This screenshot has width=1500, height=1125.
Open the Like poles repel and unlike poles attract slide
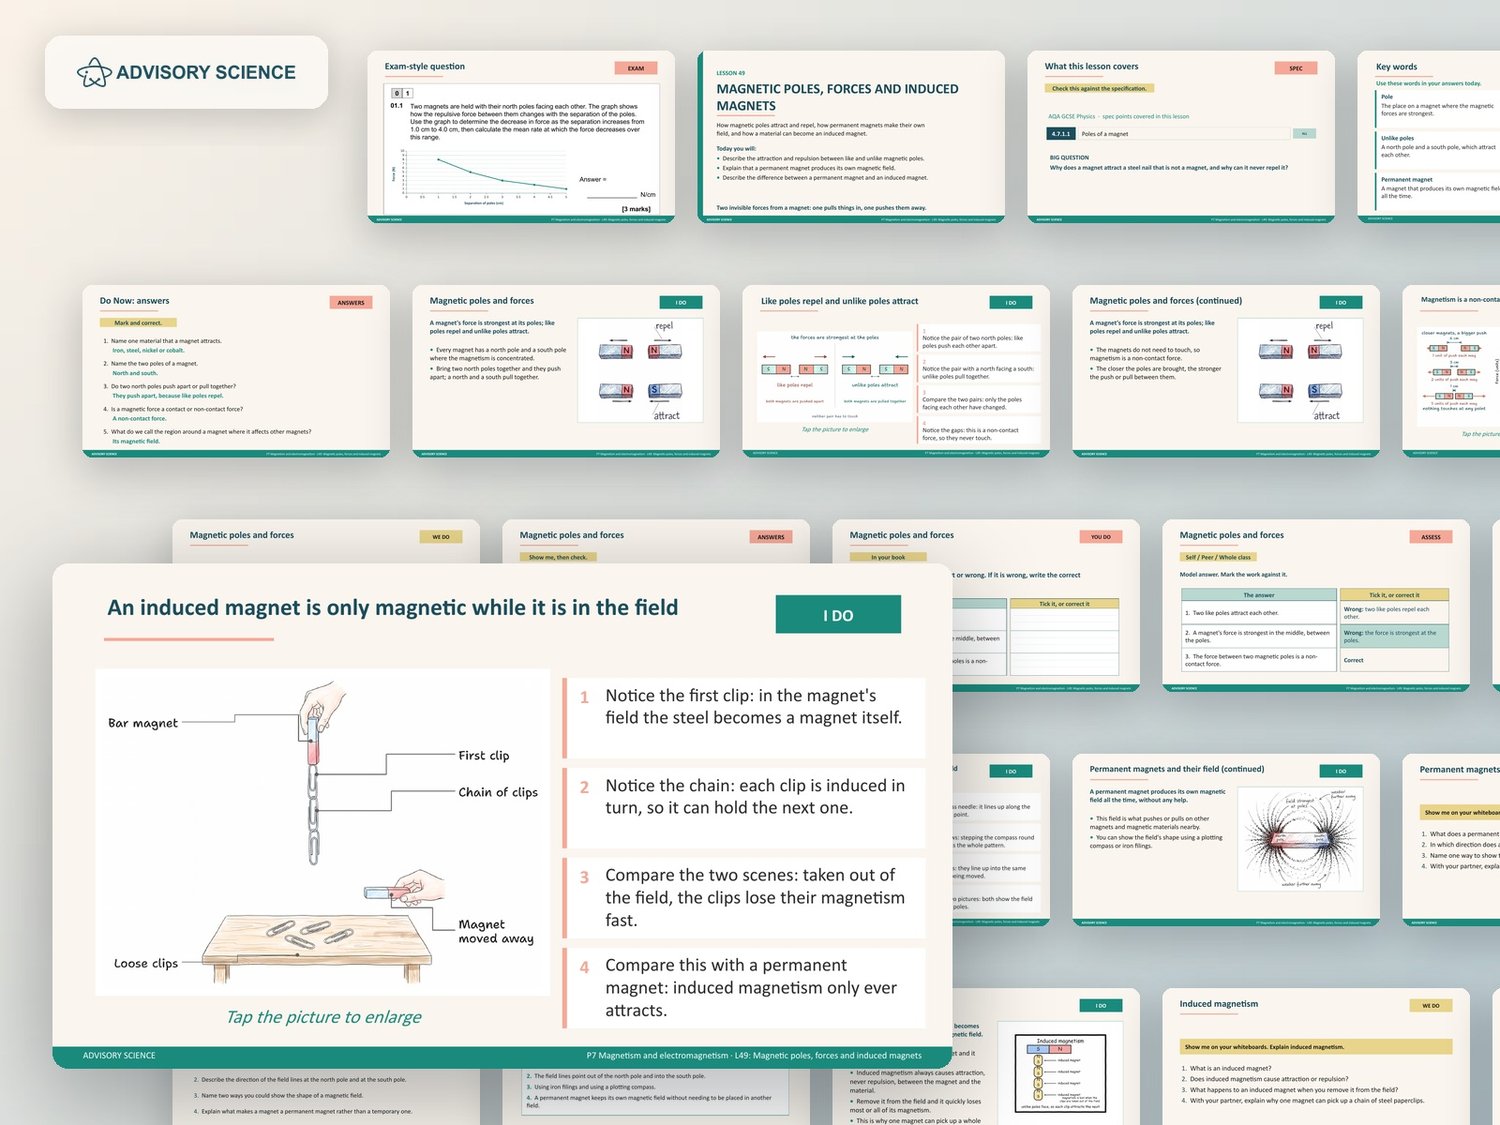(896, 371)
